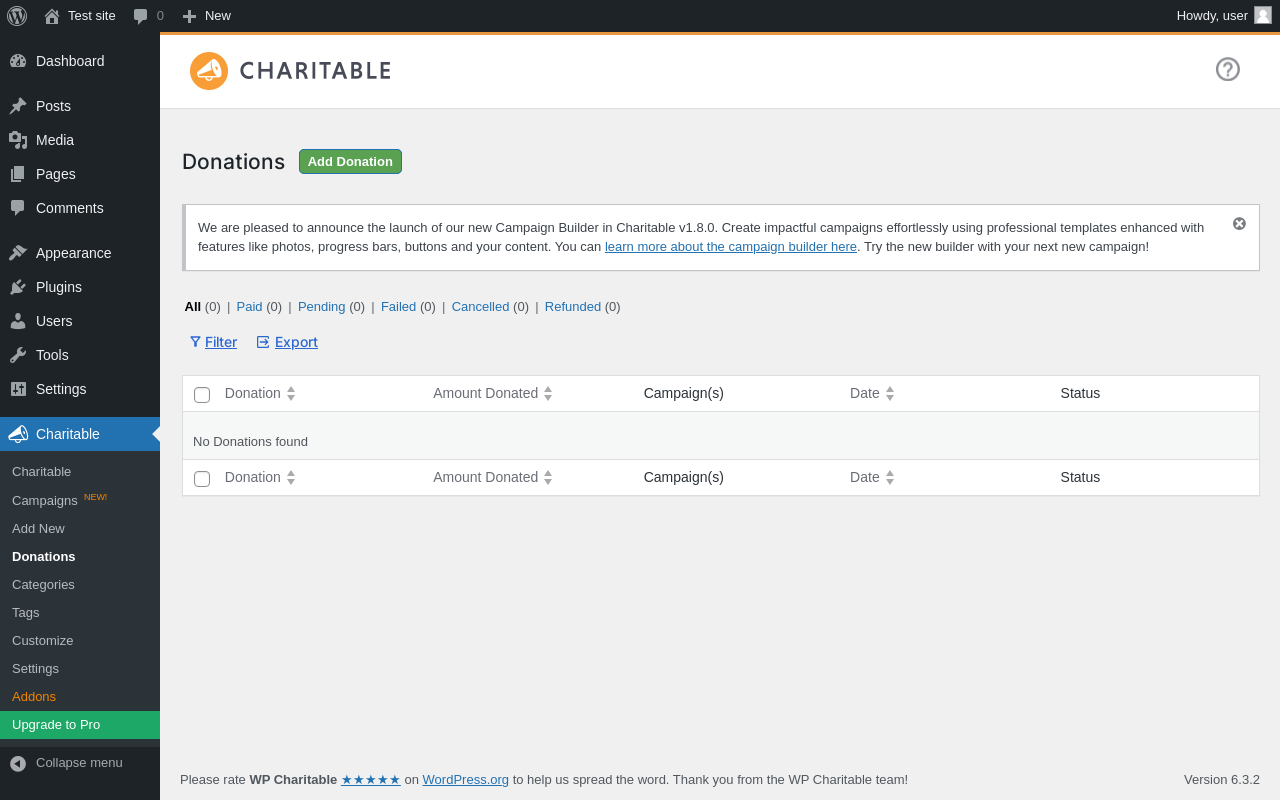Click the Posts pushpin icon

pos(18,106)
